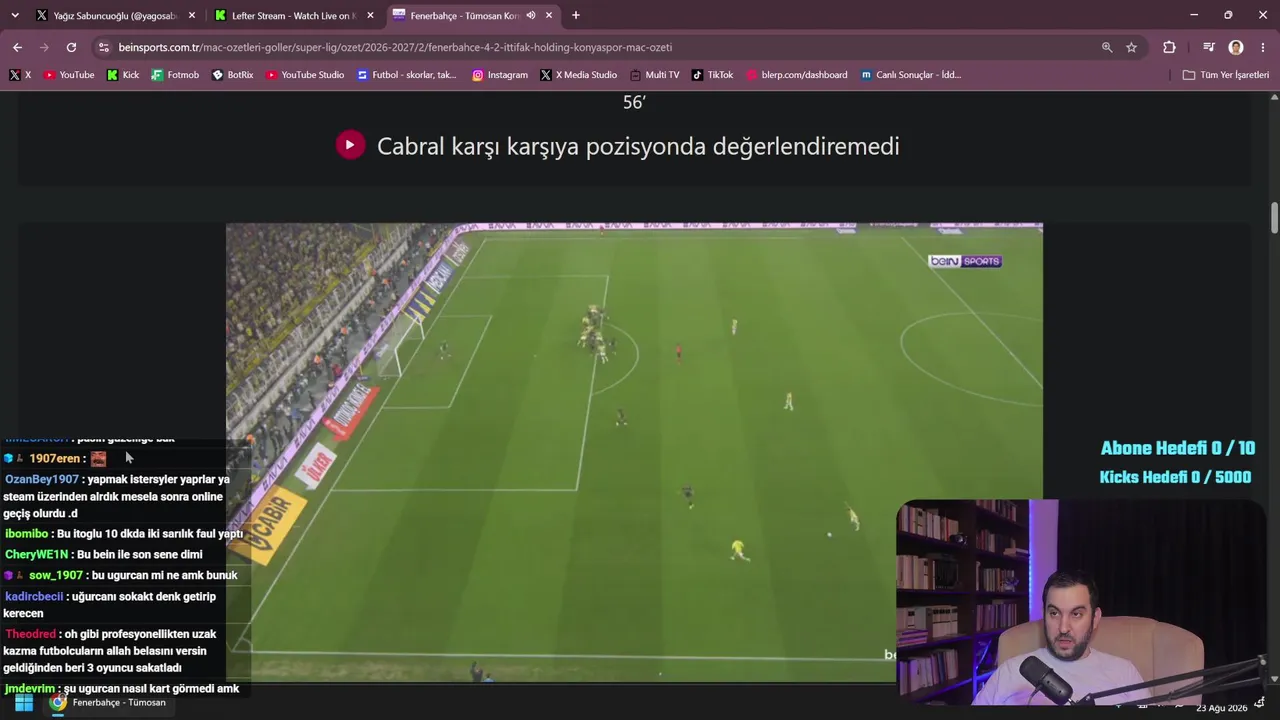The width and height of the screenshot is (1280, 720).
Task: Click username ibomibo in chat
Action: [26, 534]
